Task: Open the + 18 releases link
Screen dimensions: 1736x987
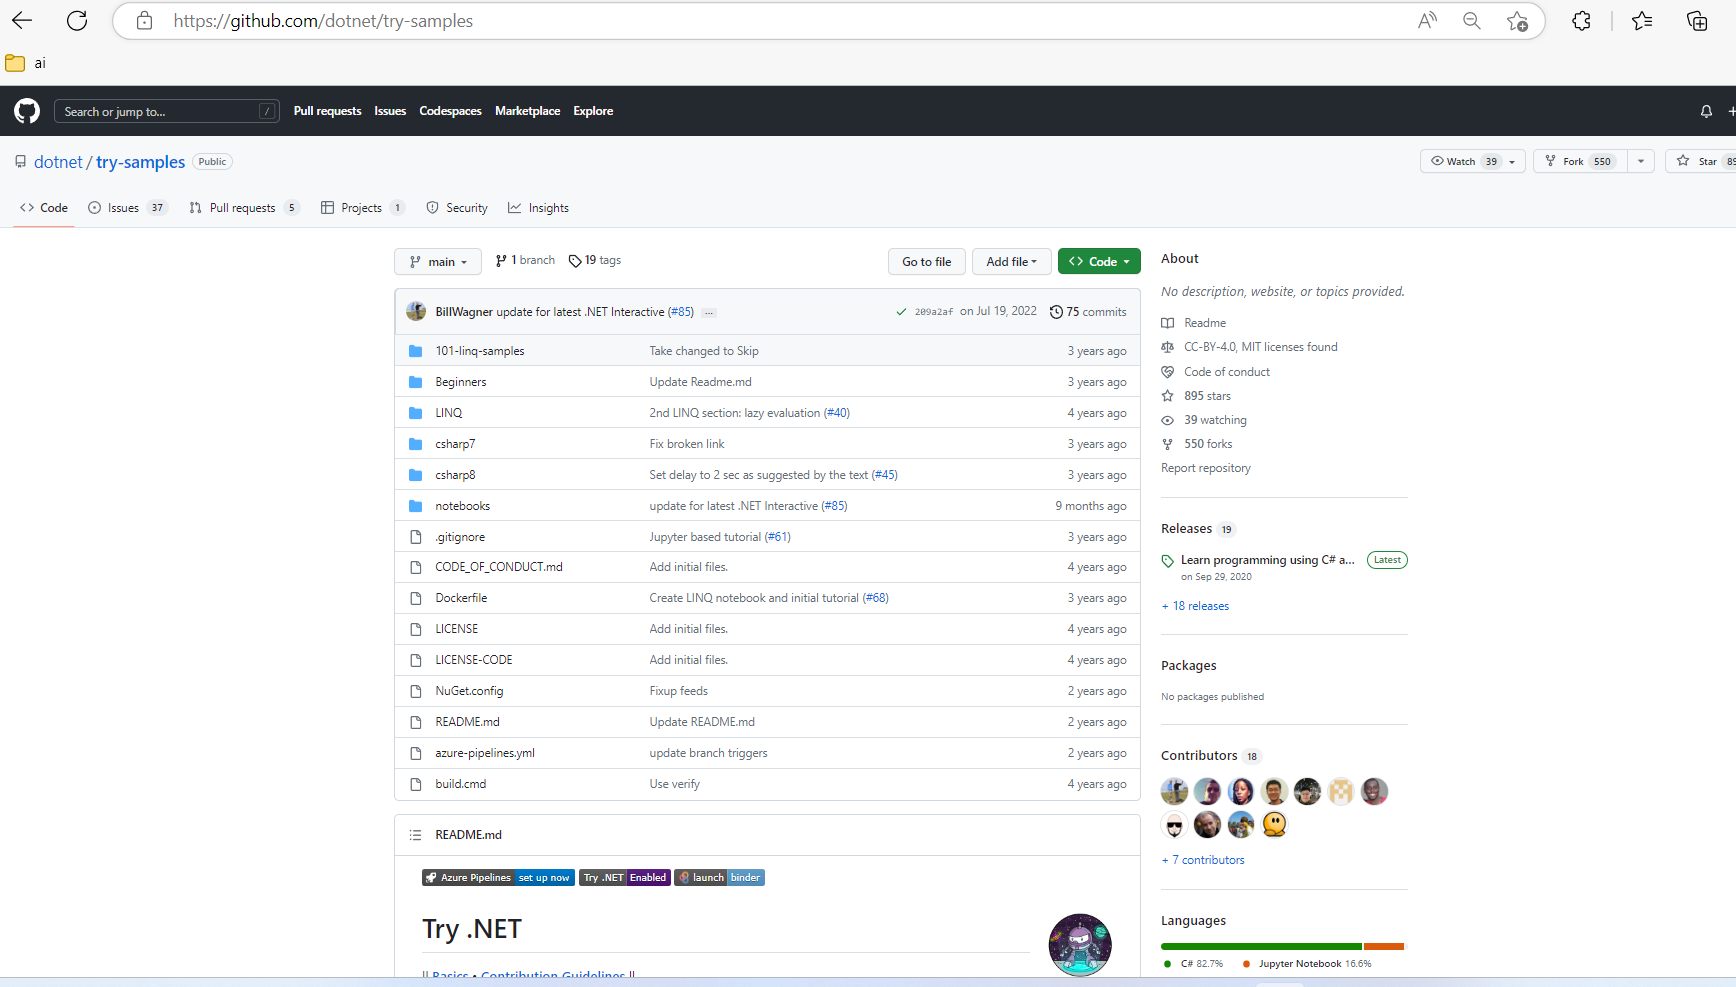Action: click(x=1195, y=606)
